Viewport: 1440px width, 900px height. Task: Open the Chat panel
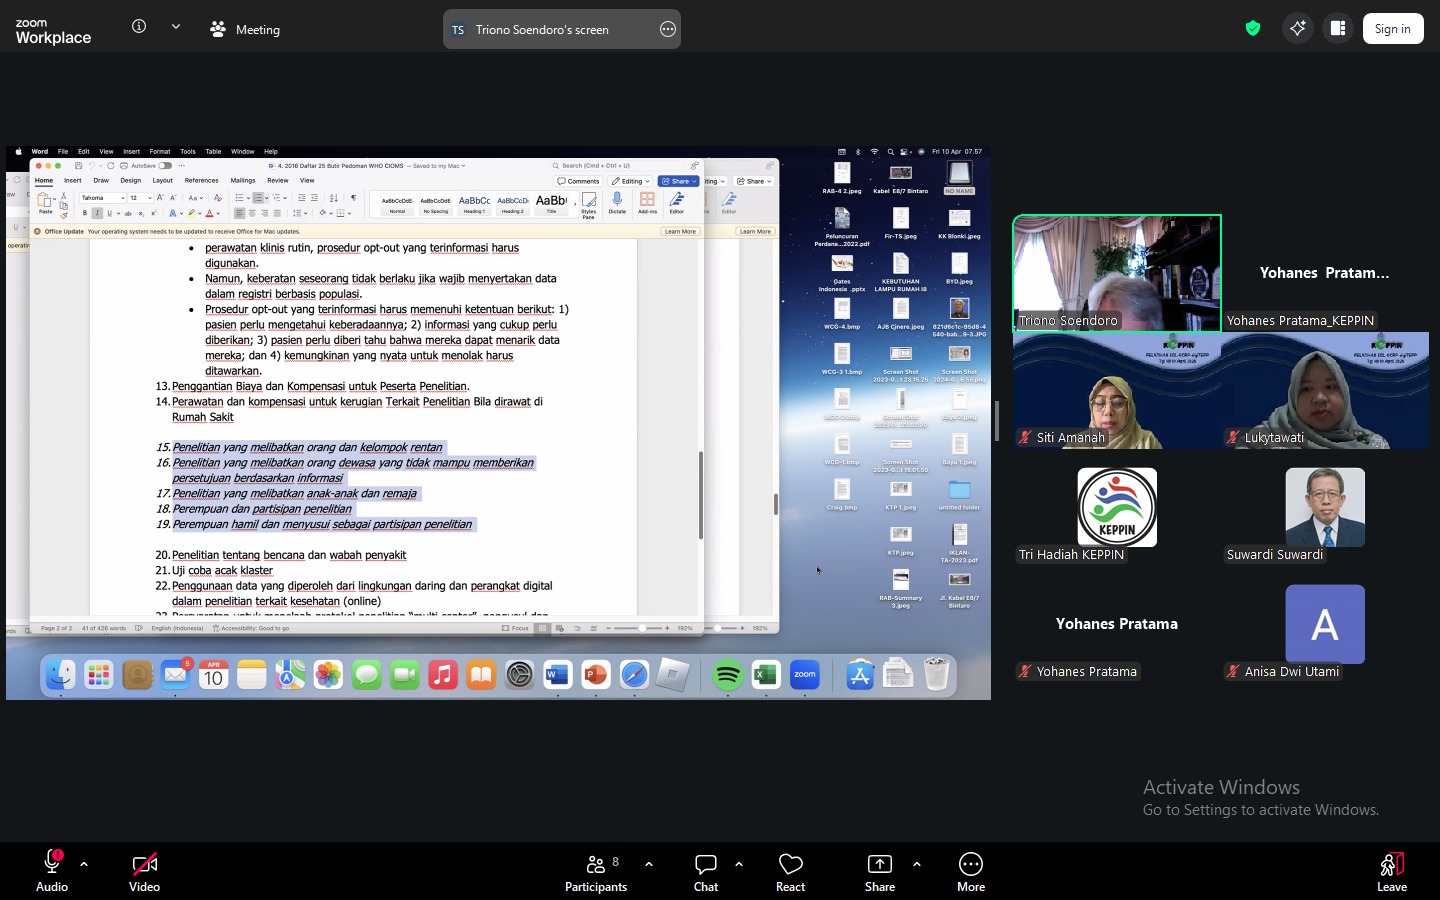(x=706, y=870)
